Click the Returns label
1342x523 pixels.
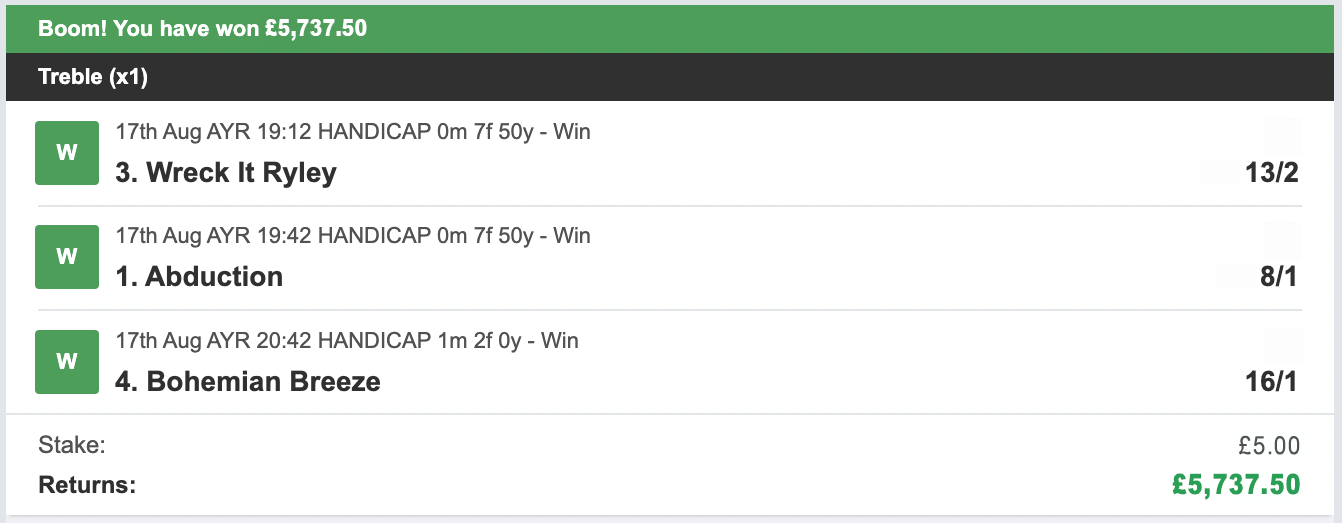tap(87, 486)
